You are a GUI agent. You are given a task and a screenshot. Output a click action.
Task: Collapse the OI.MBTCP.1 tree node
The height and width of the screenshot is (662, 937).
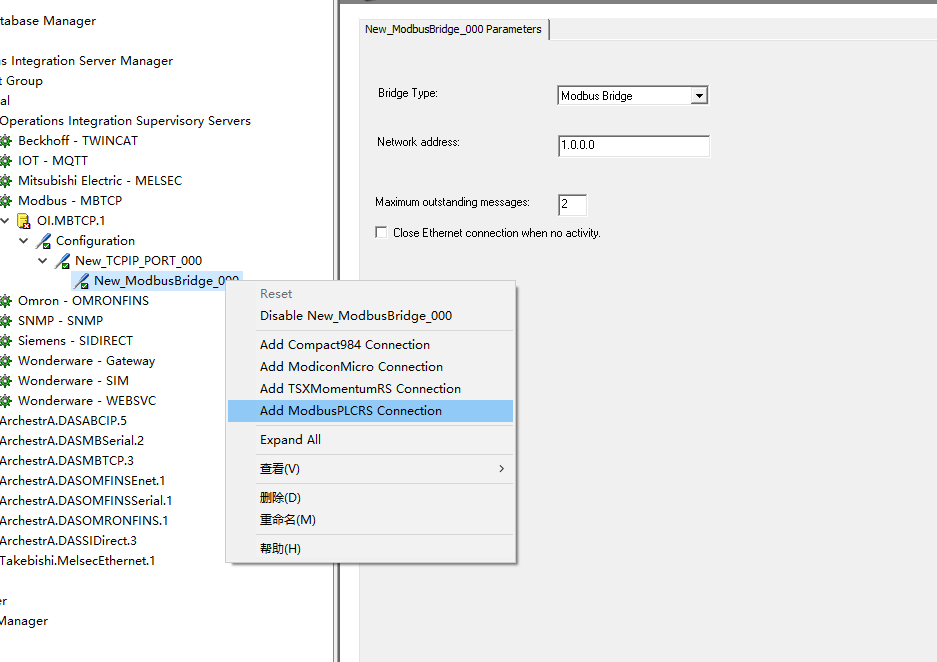(5, 221)
